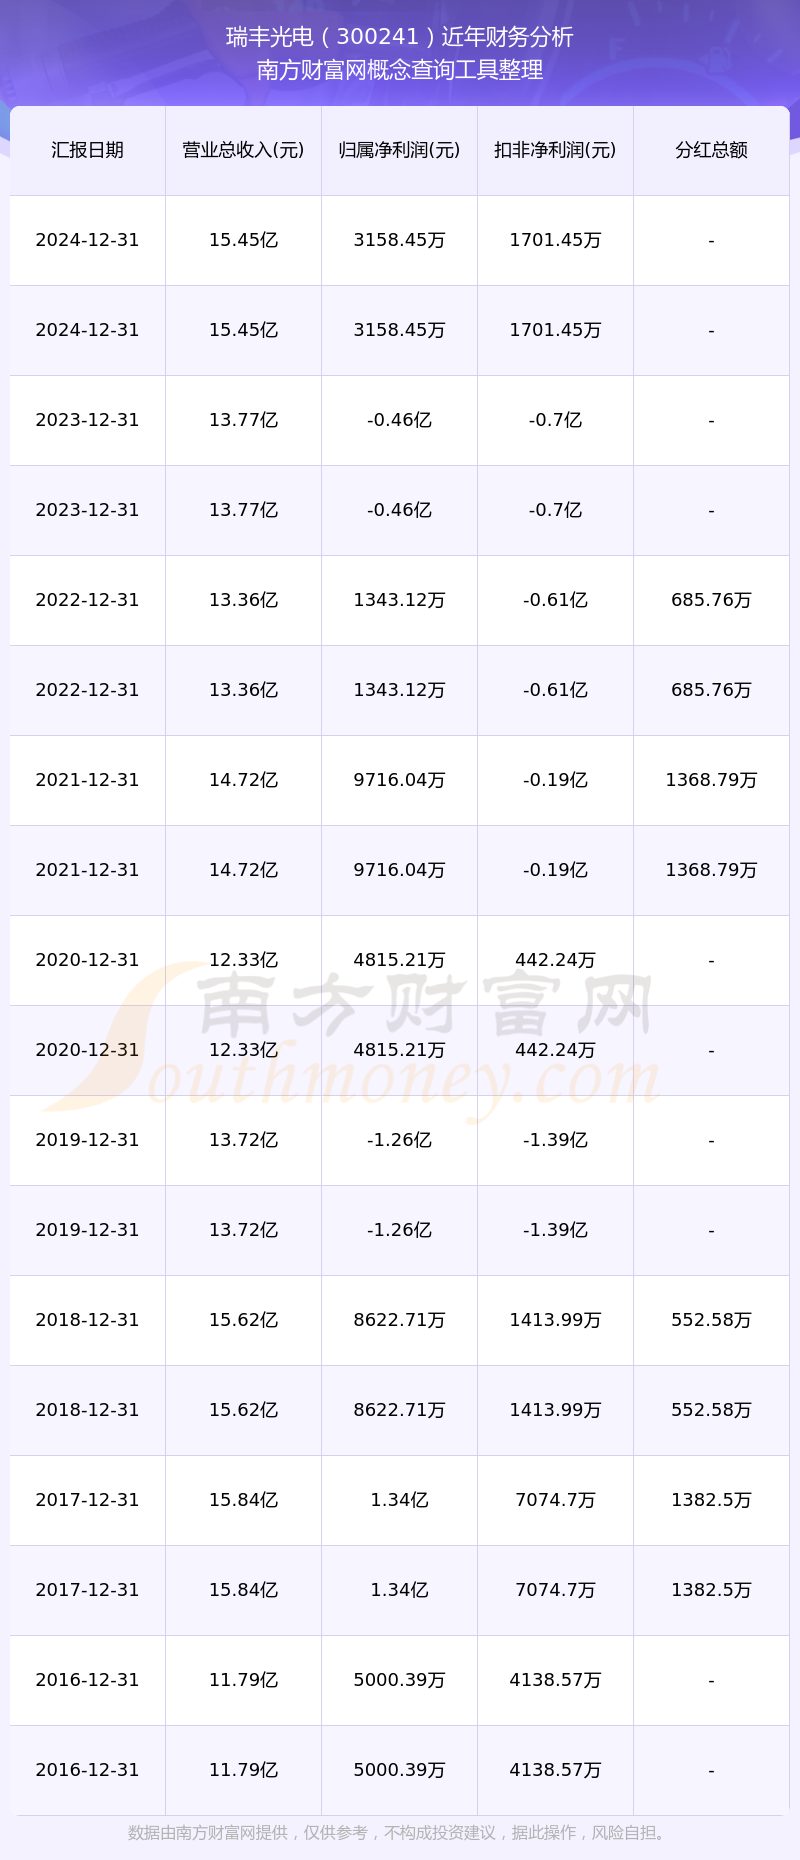Click the second -1.39亿 value
Screen dimensions: 800x1860
555,1230
